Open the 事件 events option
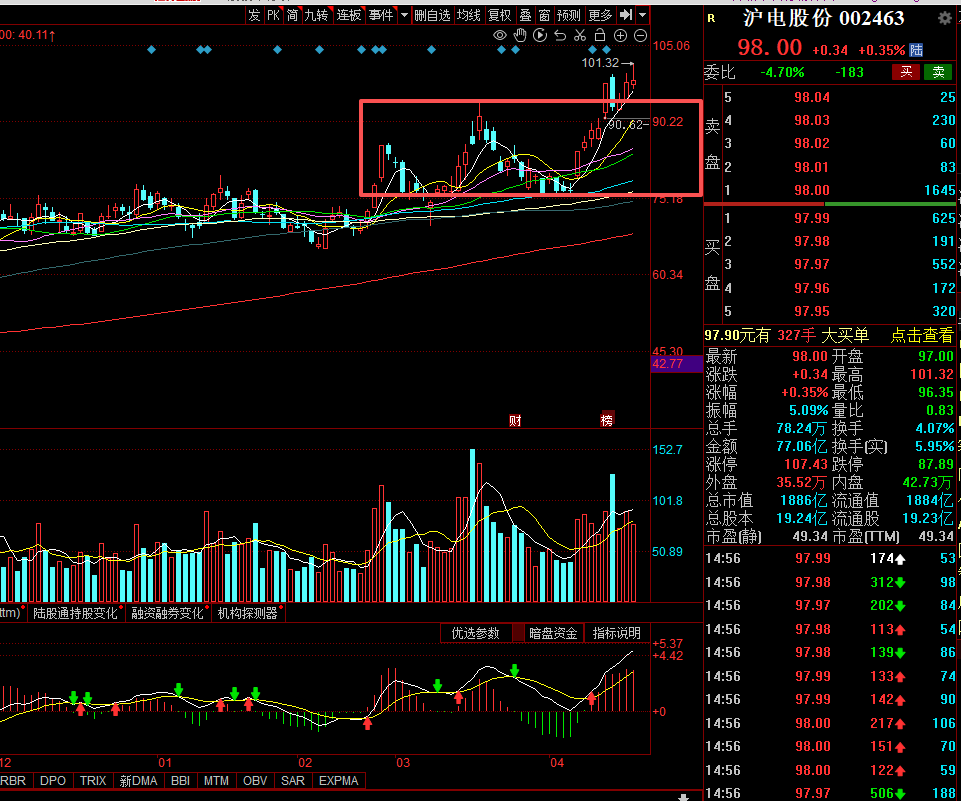 click(381, 15)
